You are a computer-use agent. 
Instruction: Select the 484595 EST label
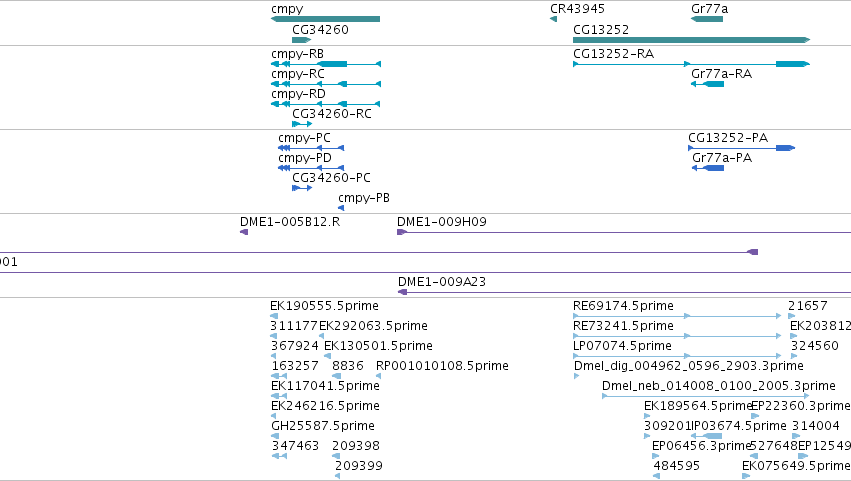pyautogui.click(x=677, y=466)
